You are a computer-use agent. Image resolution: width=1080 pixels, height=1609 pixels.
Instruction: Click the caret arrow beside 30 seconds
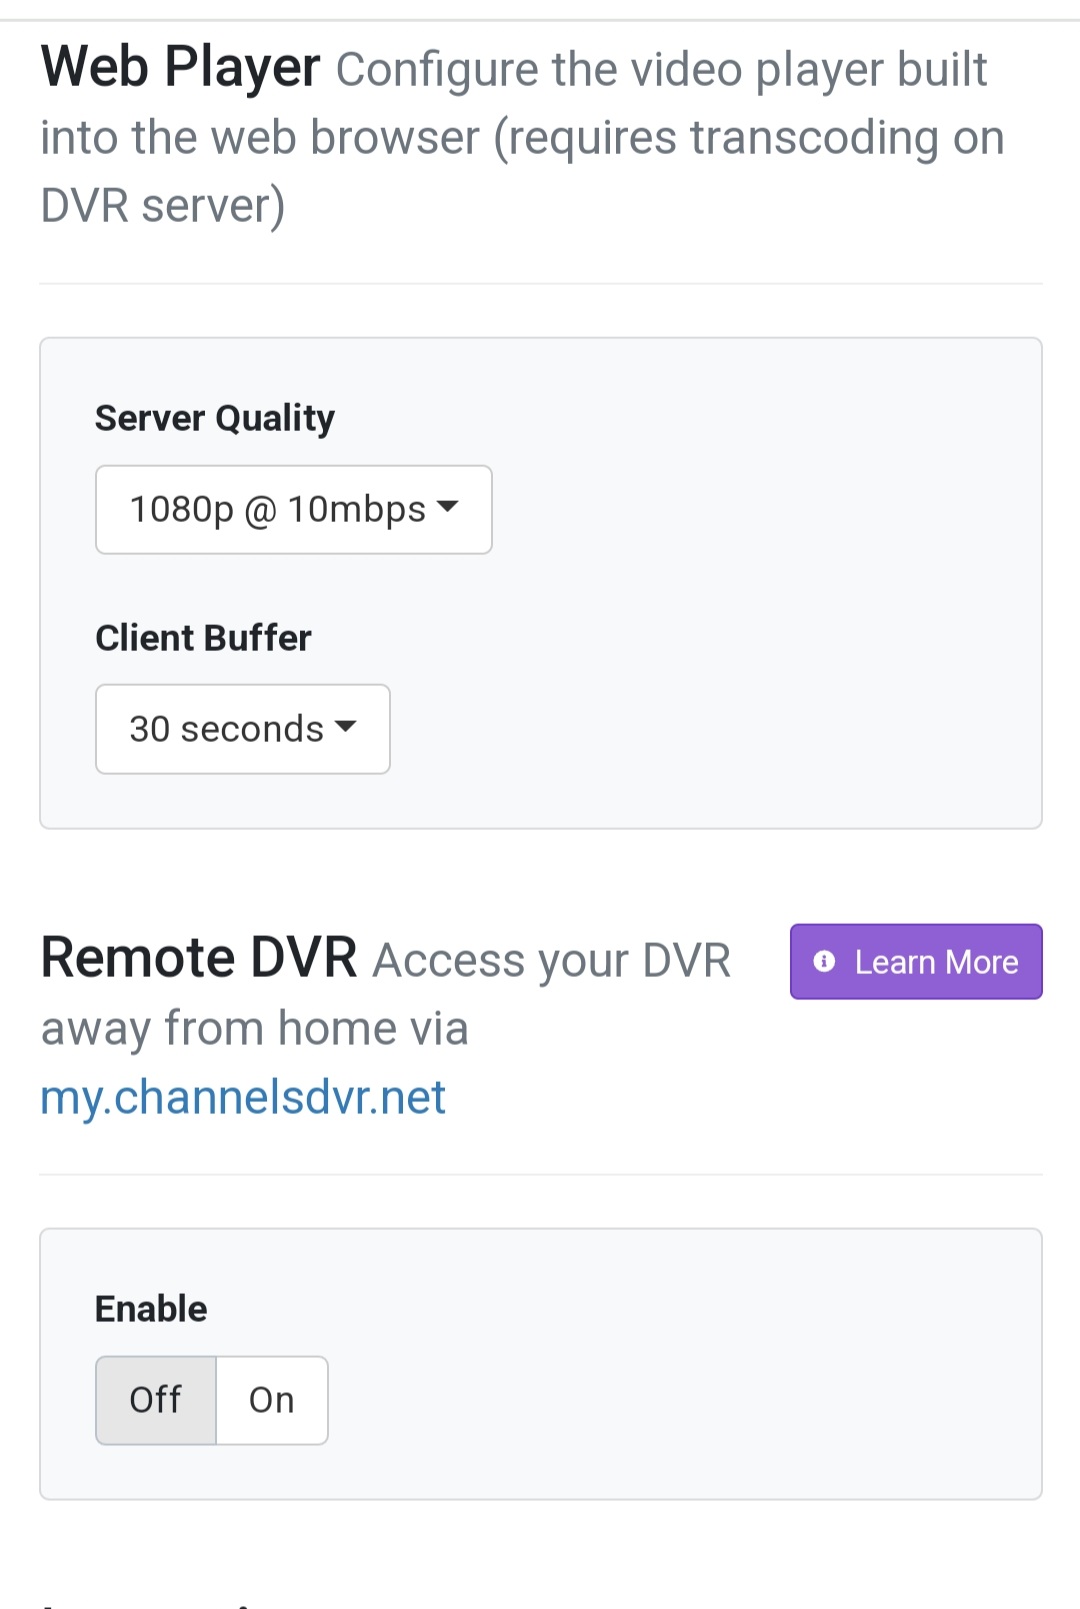(x=346, y=727)
